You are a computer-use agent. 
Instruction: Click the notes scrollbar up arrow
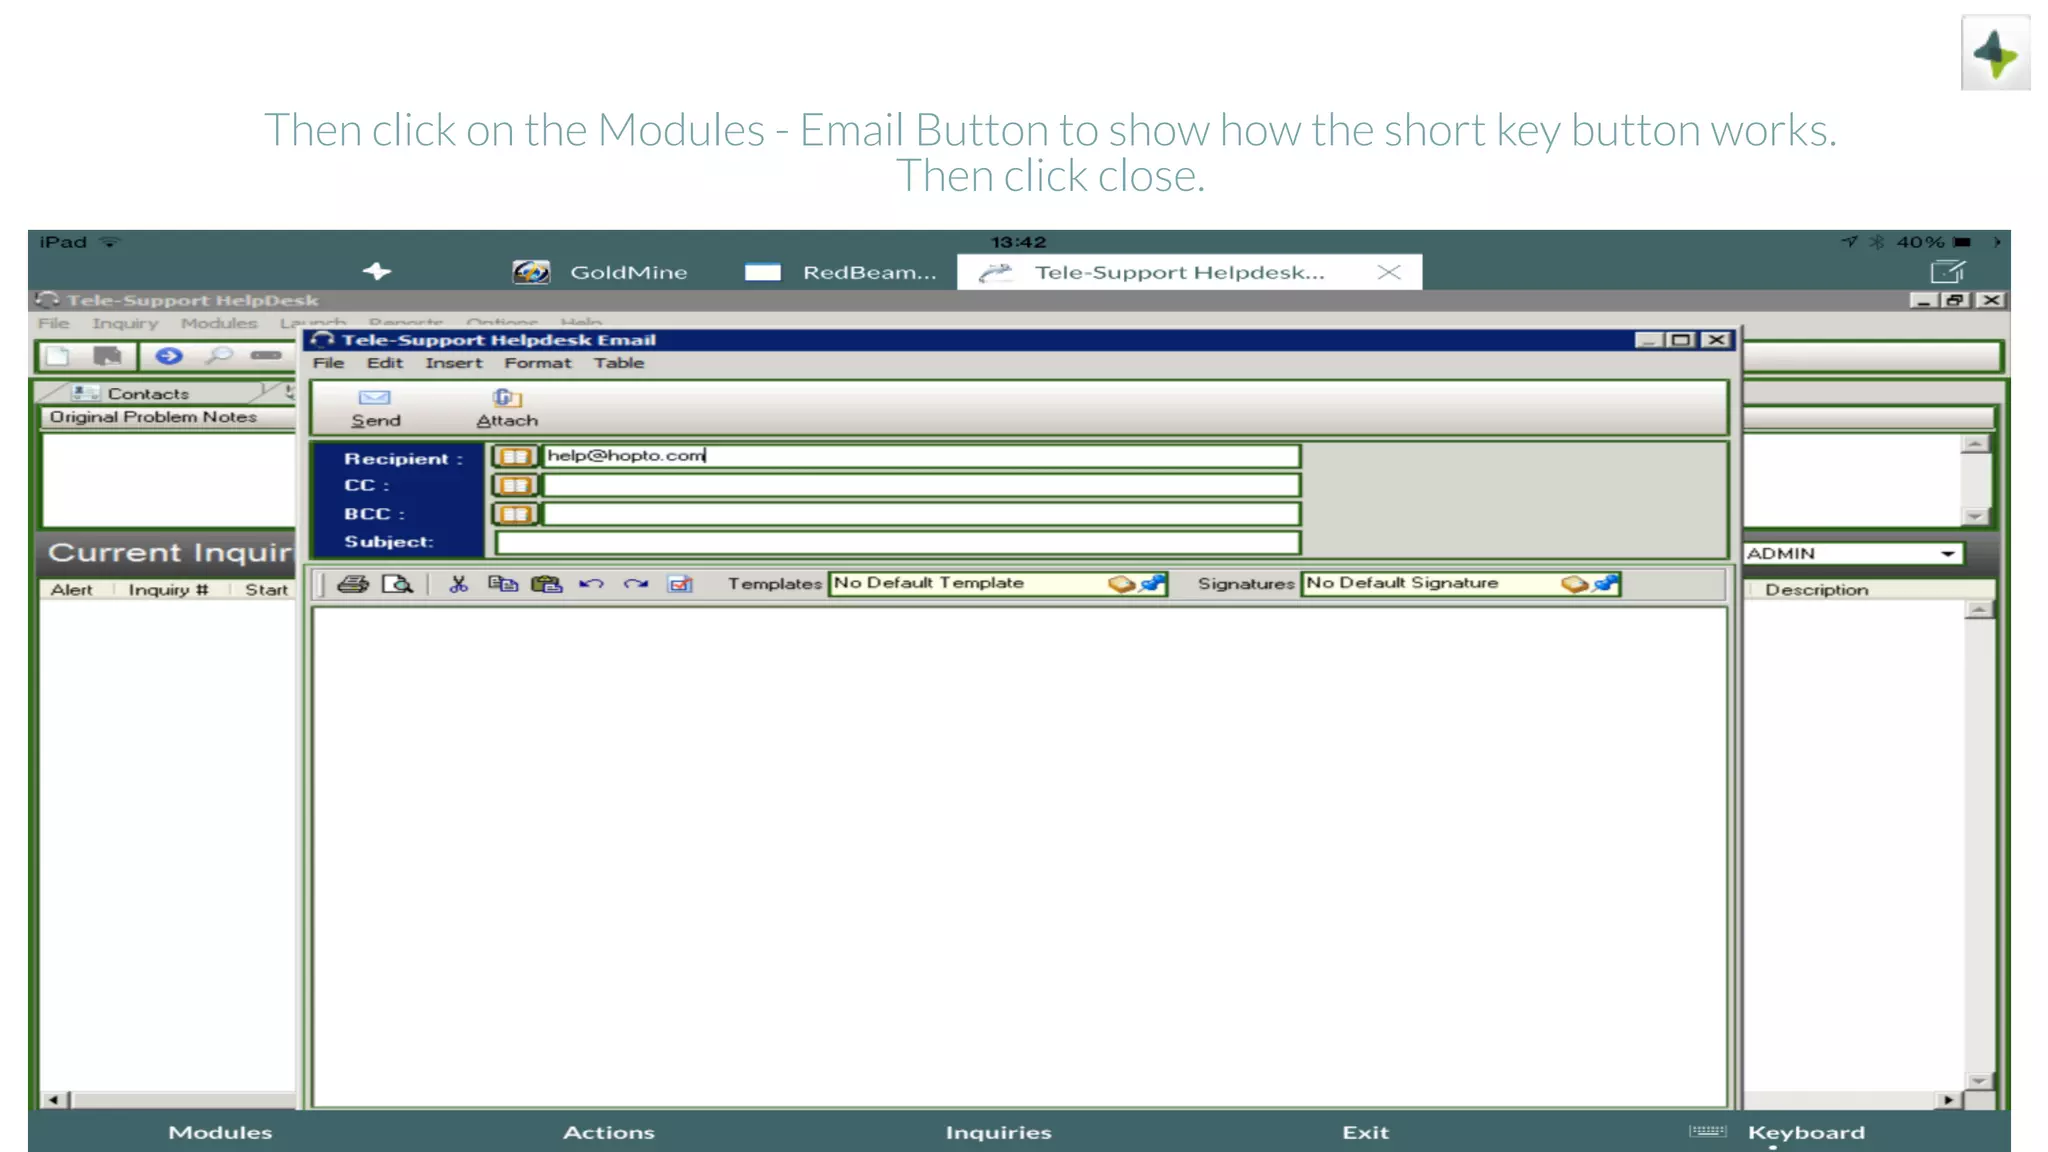(1975, 444)
